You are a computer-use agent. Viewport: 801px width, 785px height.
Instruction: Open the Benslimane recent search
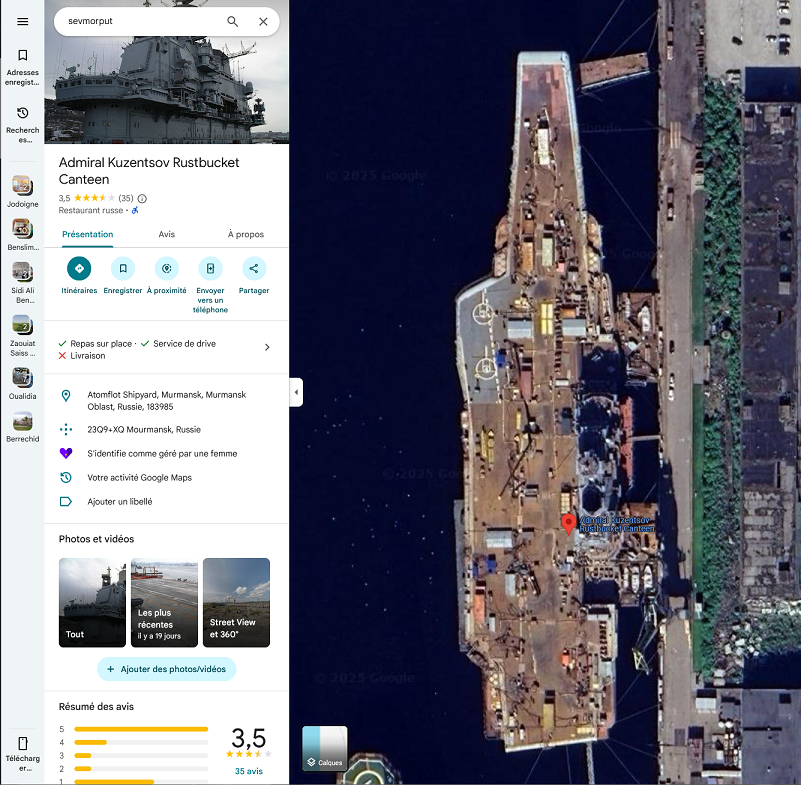[x=22, y=235]
